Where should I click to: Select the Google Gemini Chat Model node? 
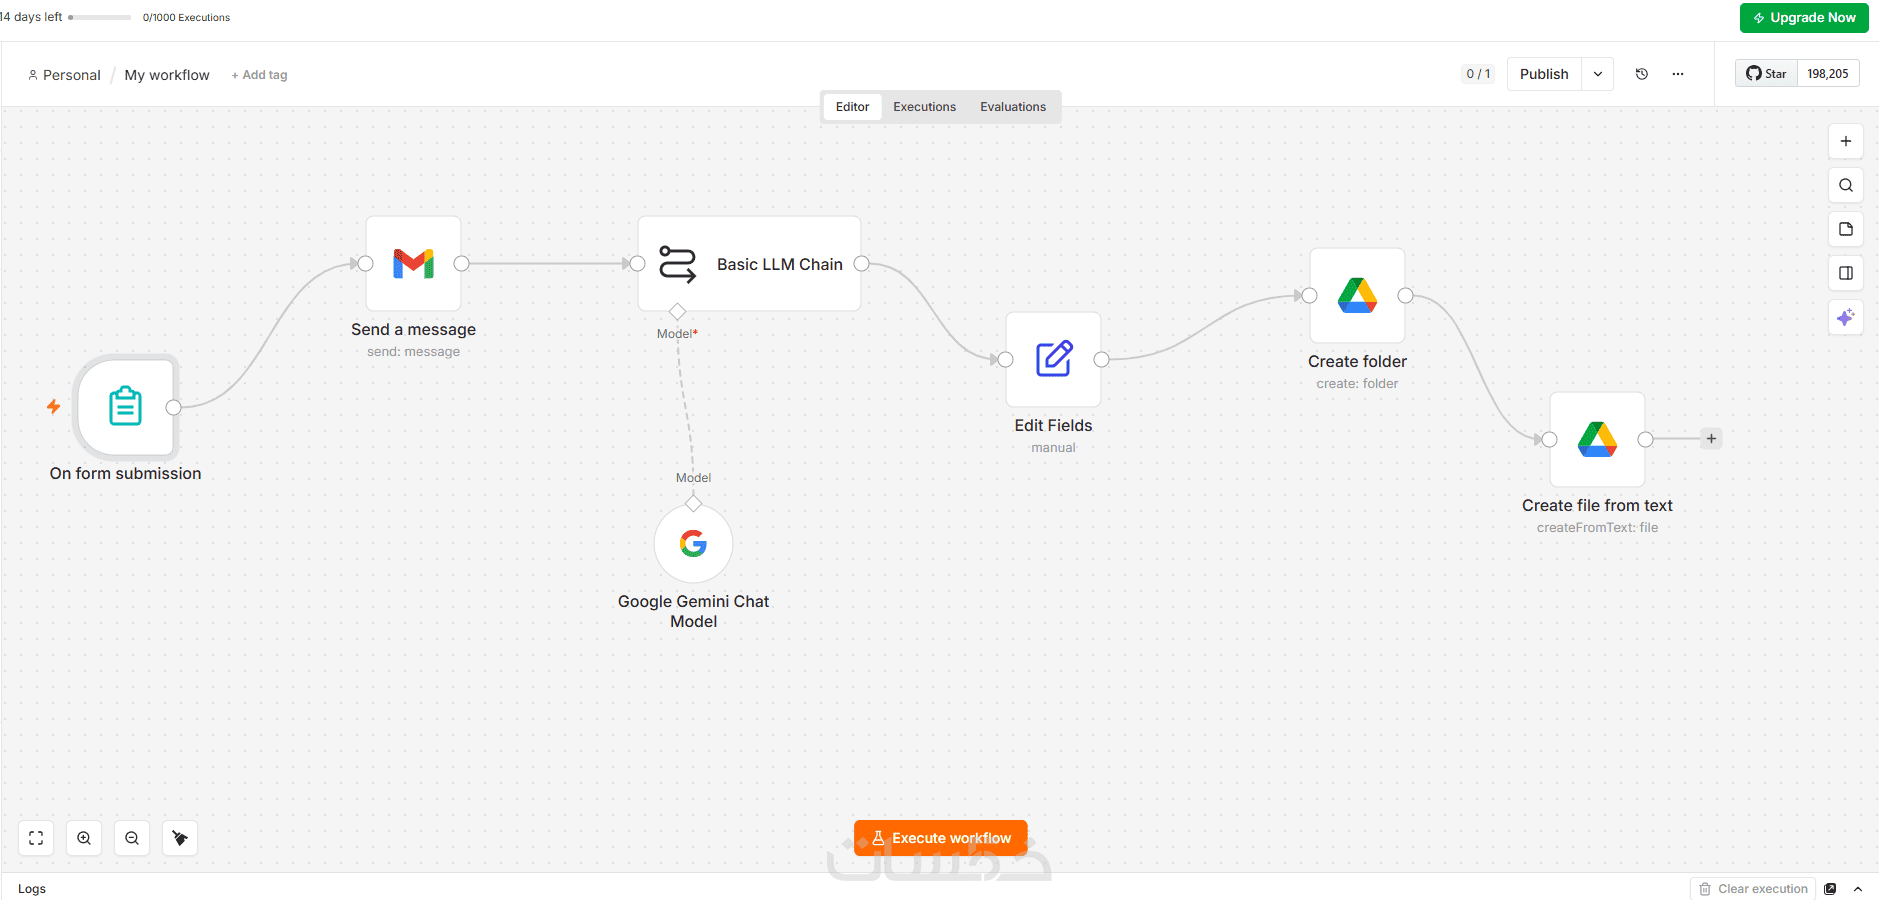(x=693, y=544)
